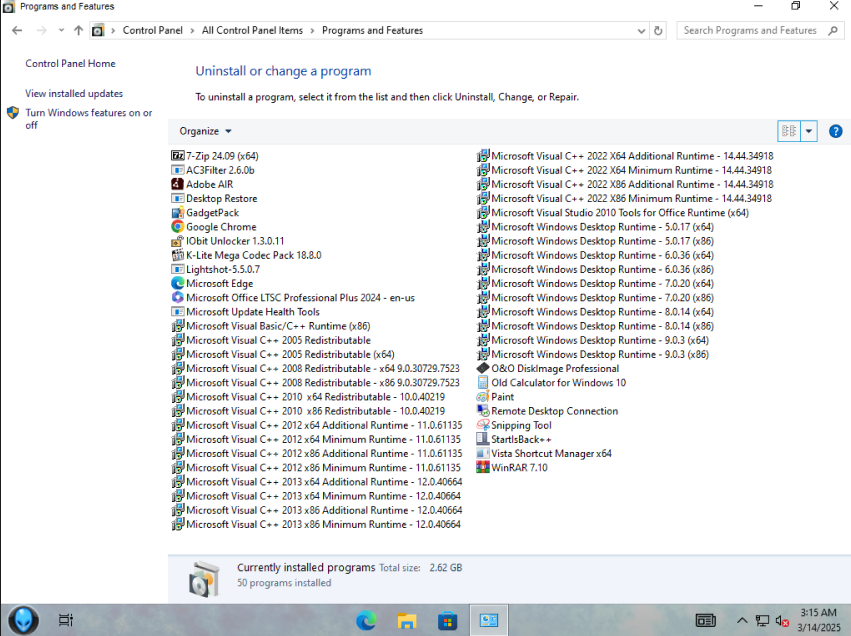Click the Refresh button in address bar
The height and width of the screenshot is (636, 851).
pyautogui.click(x=658, y=30)
